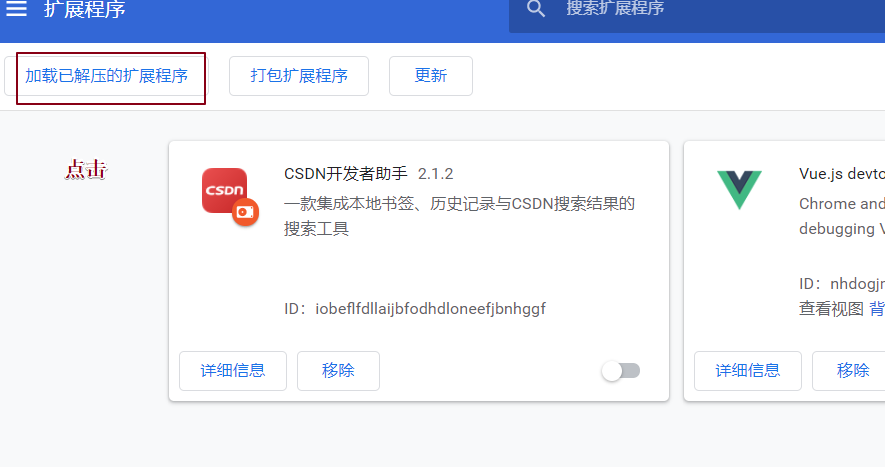Click the CSDN extension description text

pos(459,216)
